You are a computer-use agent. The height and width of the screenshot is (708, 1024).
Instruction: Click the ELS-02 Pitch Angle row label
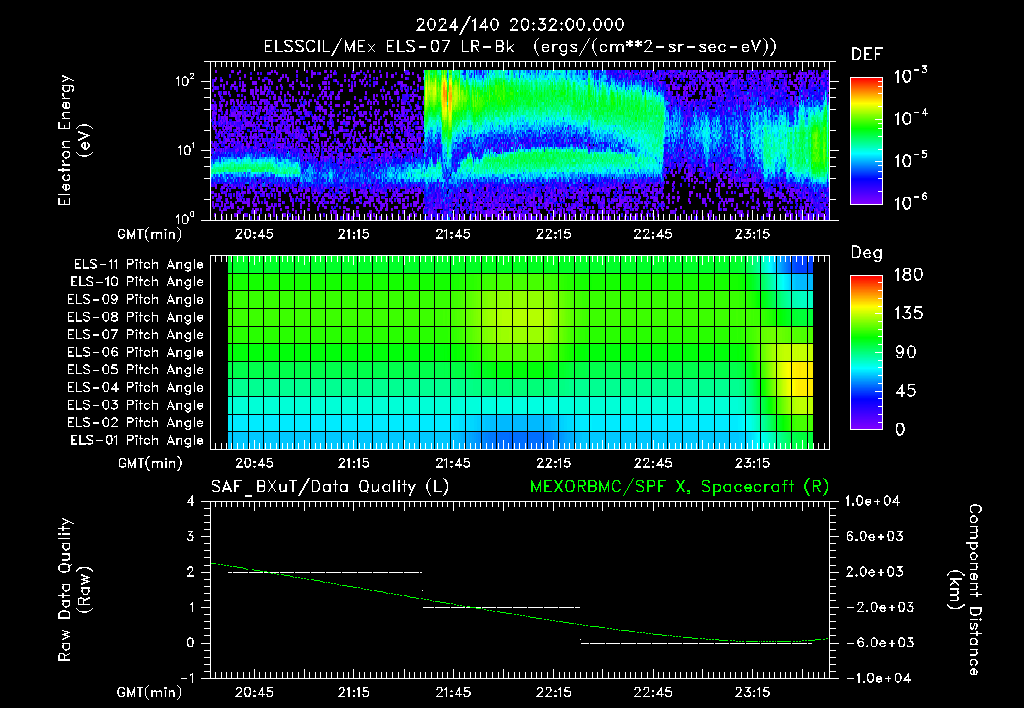(x=135, y=423)
